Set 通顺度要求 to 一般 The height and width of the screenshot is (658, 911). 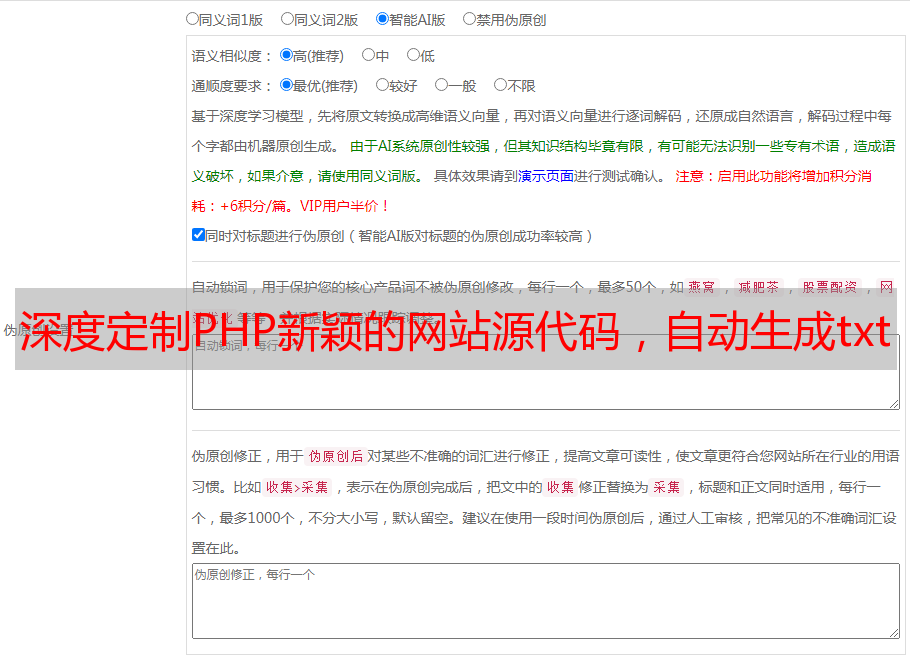(442, 85)
